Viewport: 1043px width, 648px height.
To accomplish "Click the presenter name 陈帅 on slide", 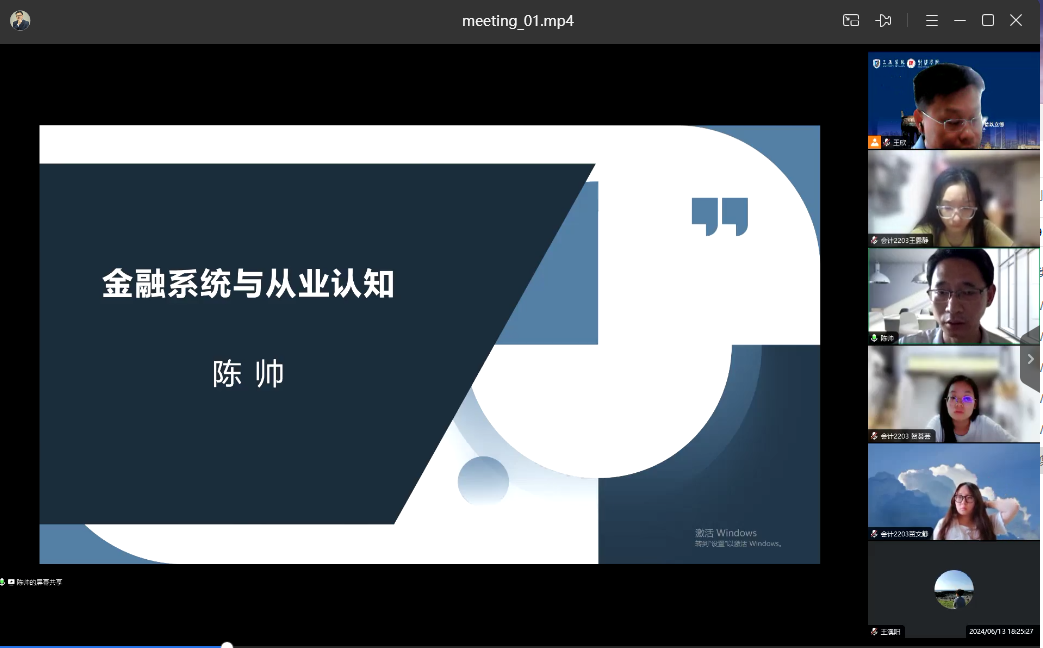I will click(248, 373).
